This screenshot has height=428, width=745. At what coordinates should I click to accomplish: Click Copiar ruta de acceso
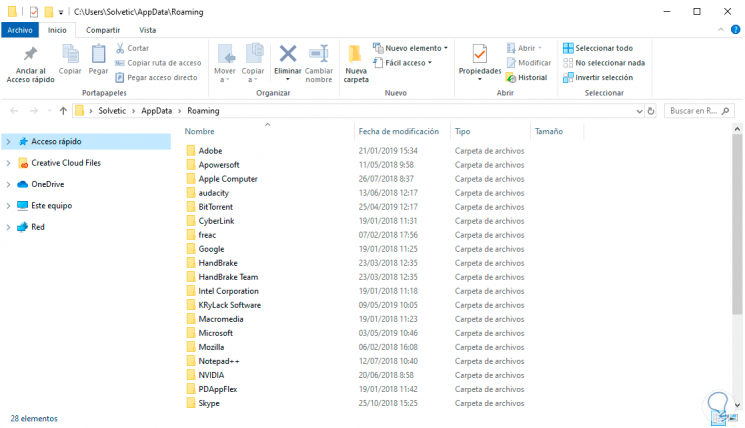(158, 63)
